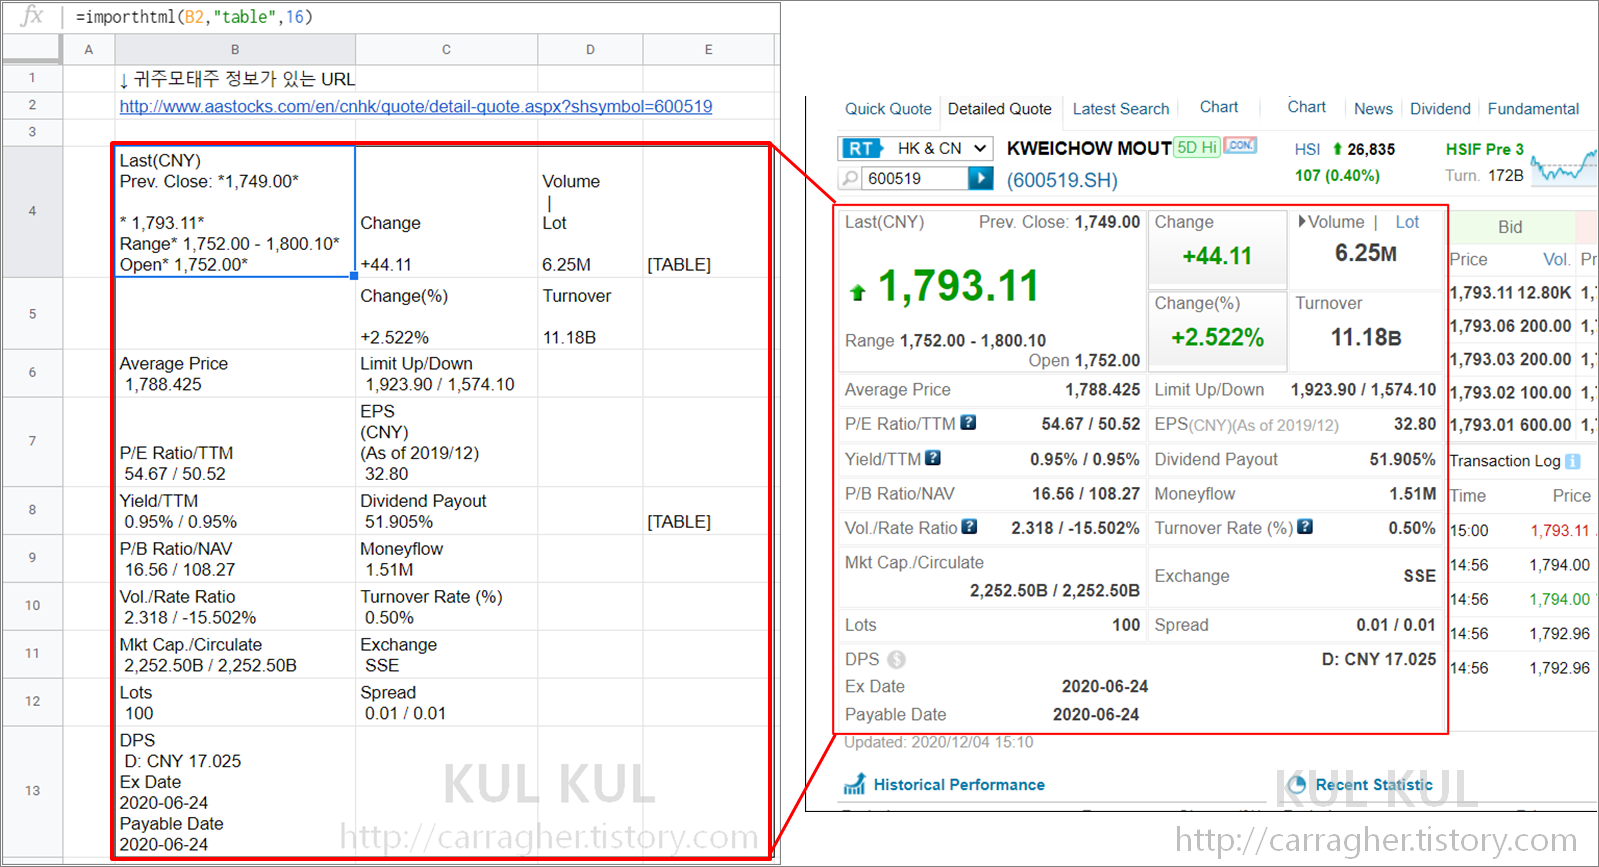Image resolution: width=1599 pixels, height=867 pixels.
Task: Click the Bid column header
Action: coord(1510,227)
